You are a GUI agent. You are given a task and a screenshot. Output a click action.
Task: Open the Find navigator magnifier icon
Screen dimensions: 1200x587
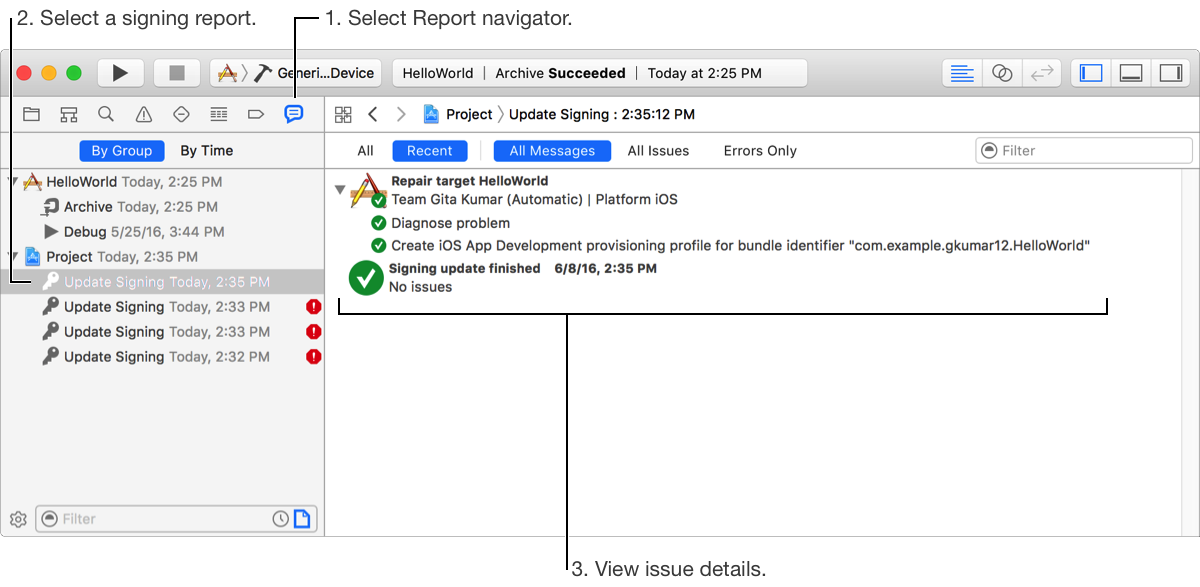(106, 114)
